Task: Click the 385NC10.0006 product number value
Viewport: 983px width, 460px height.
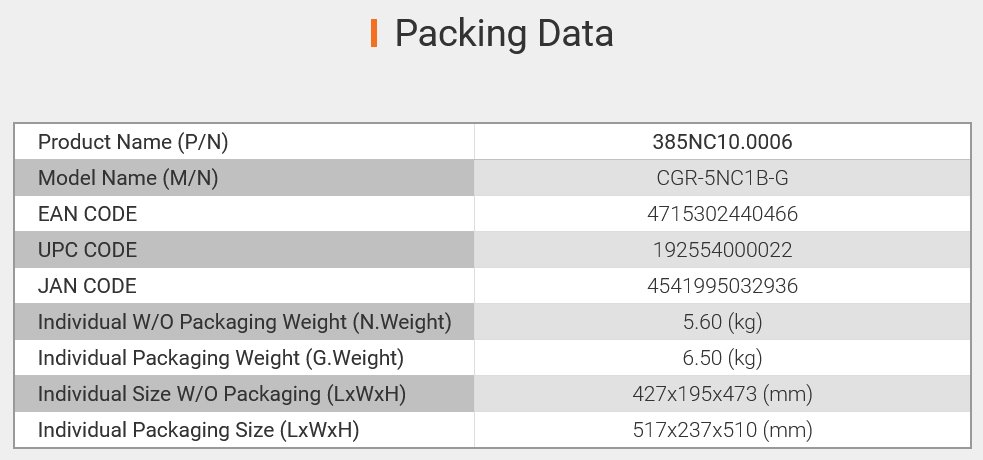Action: [722, 142]
